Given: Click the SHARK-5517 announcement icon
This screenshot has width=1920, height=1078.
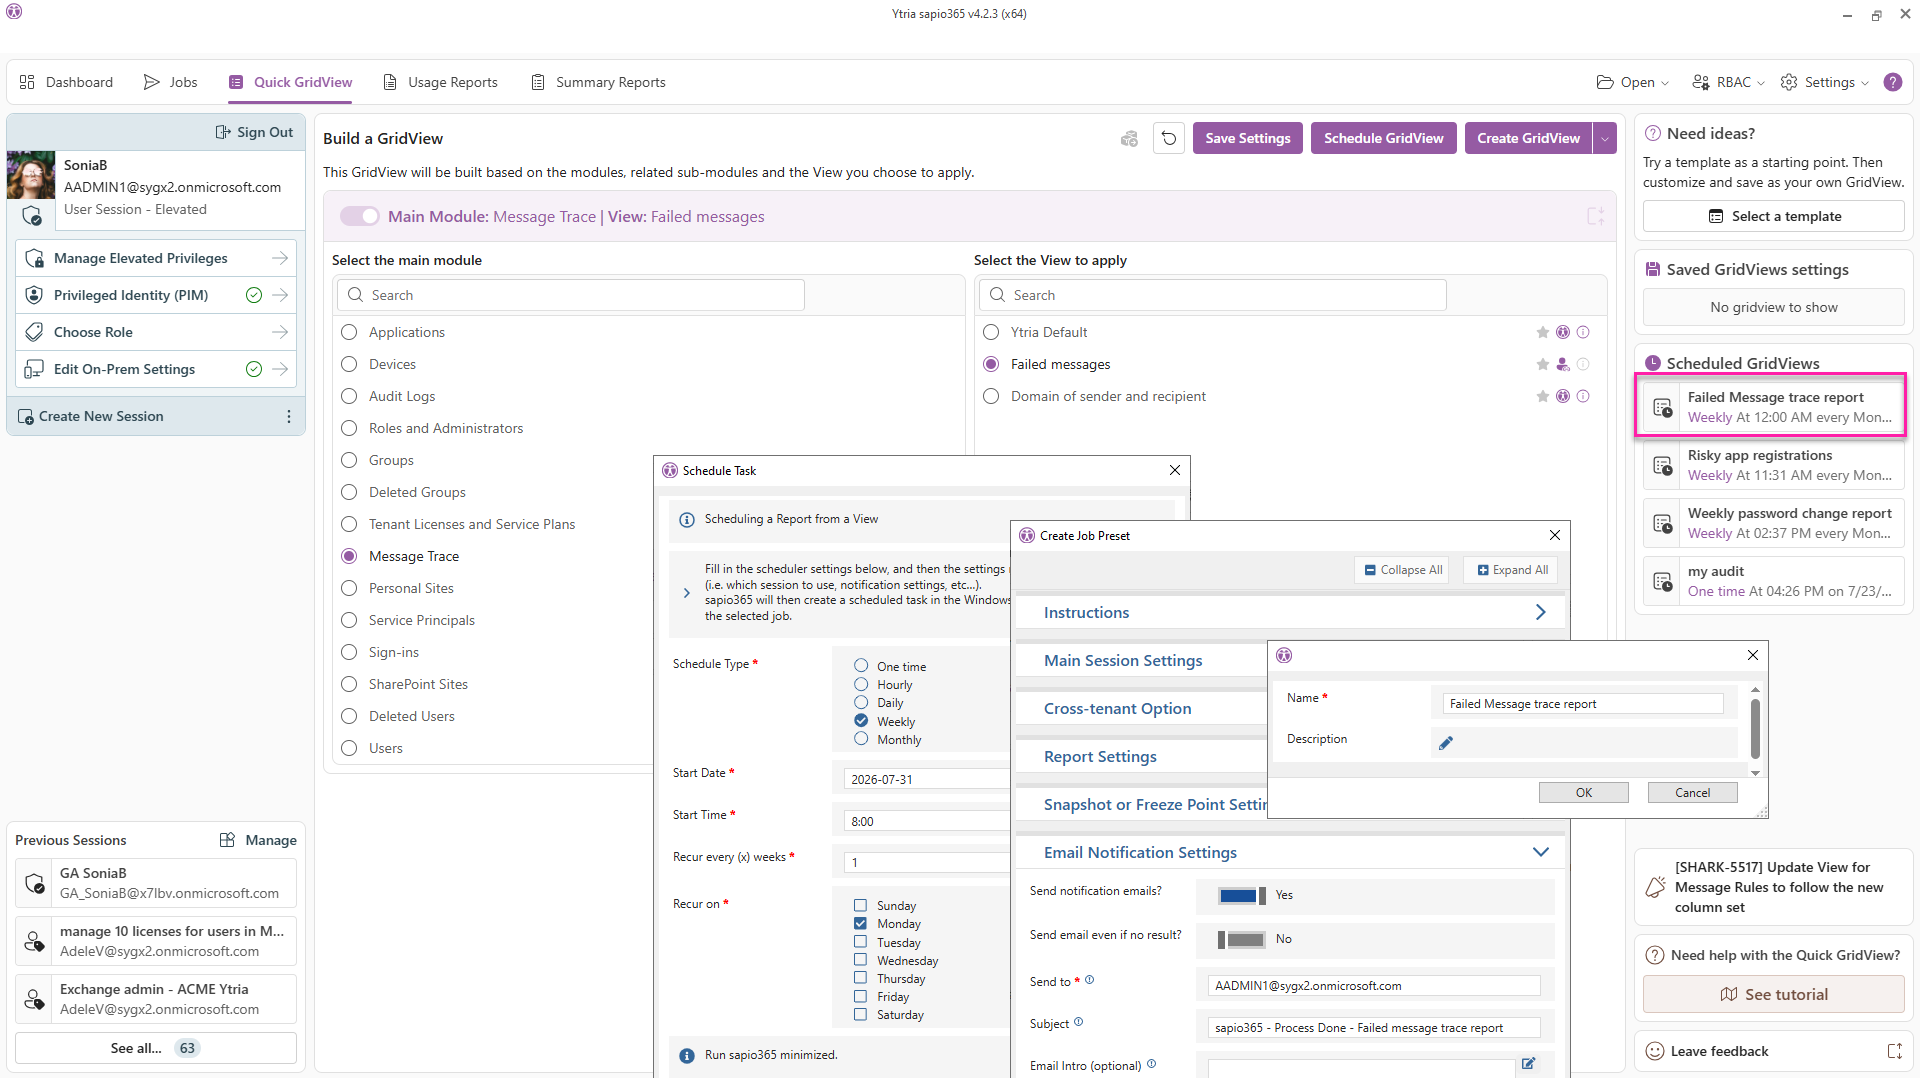Looking at the screenshot, I should point(1656,887).
